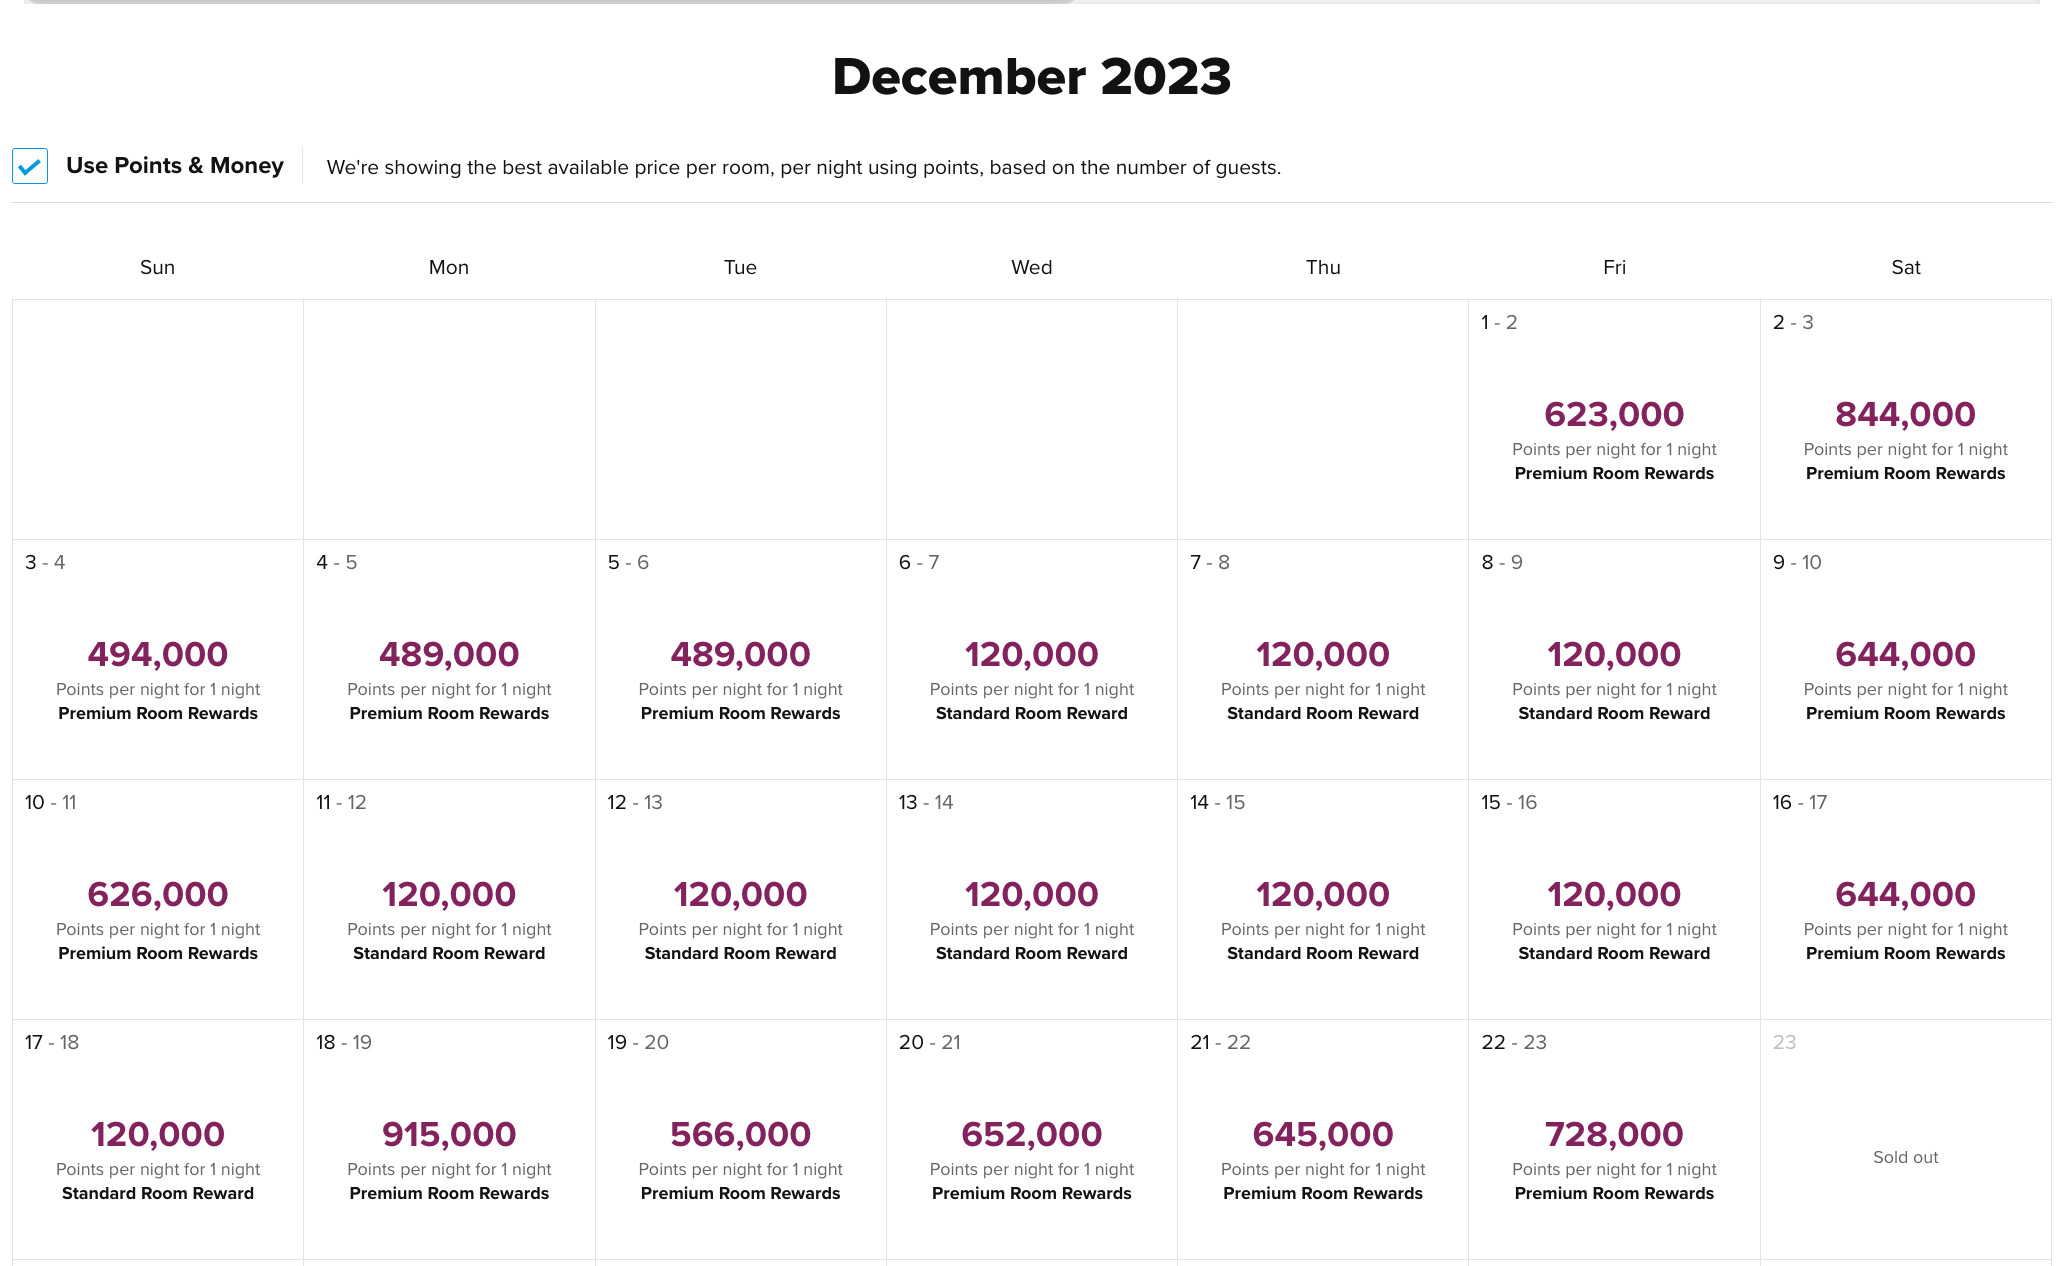The image size is (2056, 1266).
Task: Pick the 566,000 points rate on December 19
Action: [740, 1133]
